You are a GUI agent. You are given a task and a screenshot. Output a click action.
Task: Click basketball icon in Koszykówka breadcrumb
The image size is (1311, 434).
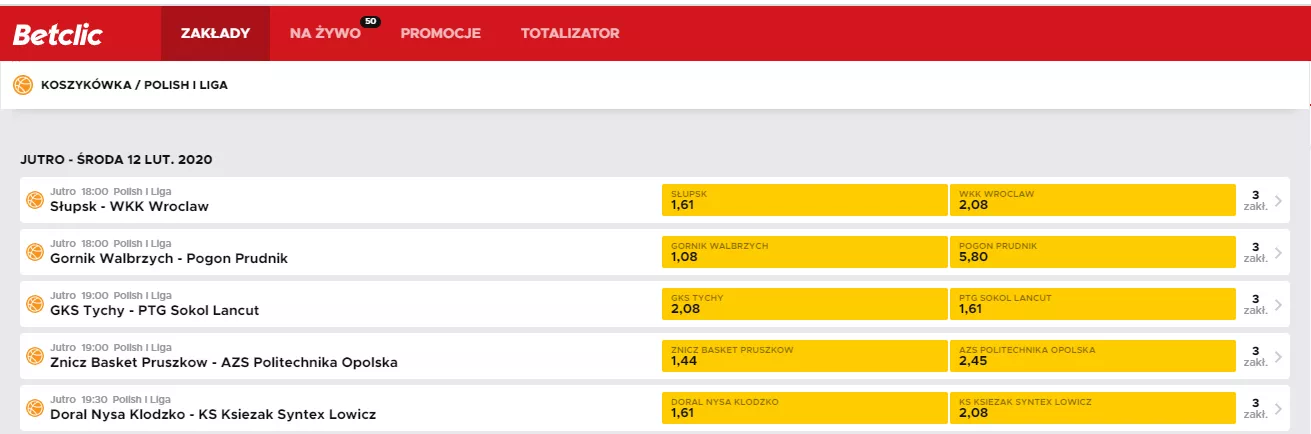(23, 85)
